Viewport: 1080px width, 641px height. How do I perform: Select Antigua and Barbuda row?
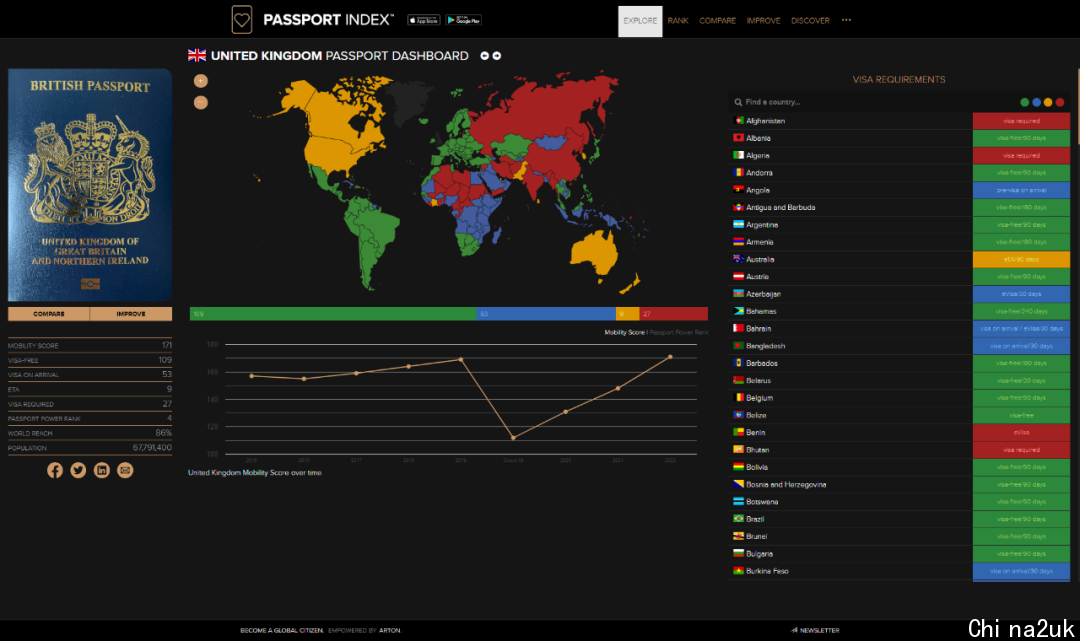(x=900, y=207)
